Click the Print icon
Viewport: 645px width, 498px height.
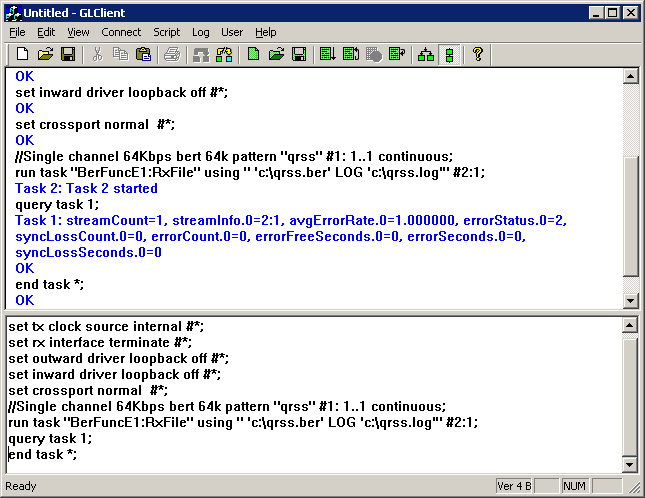click(x=172, y=54)
